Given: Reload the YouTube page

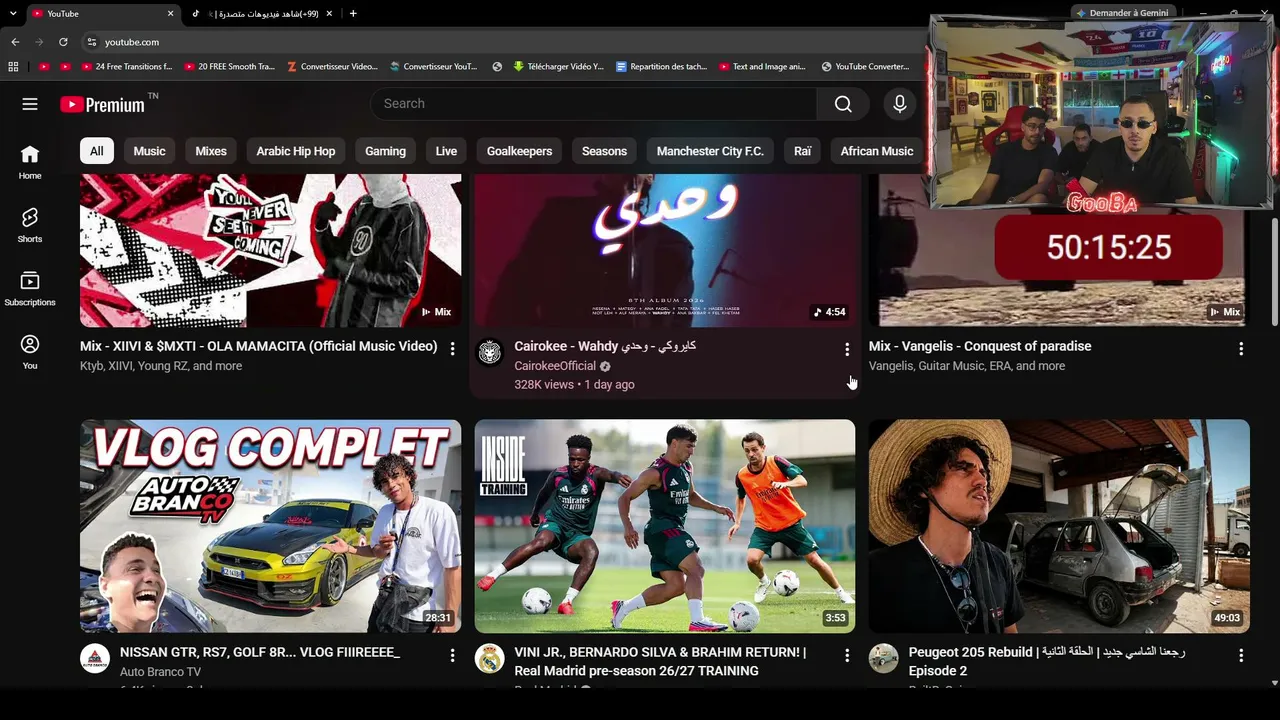Looking at the screenshot, I should click(x=63, y=42).
